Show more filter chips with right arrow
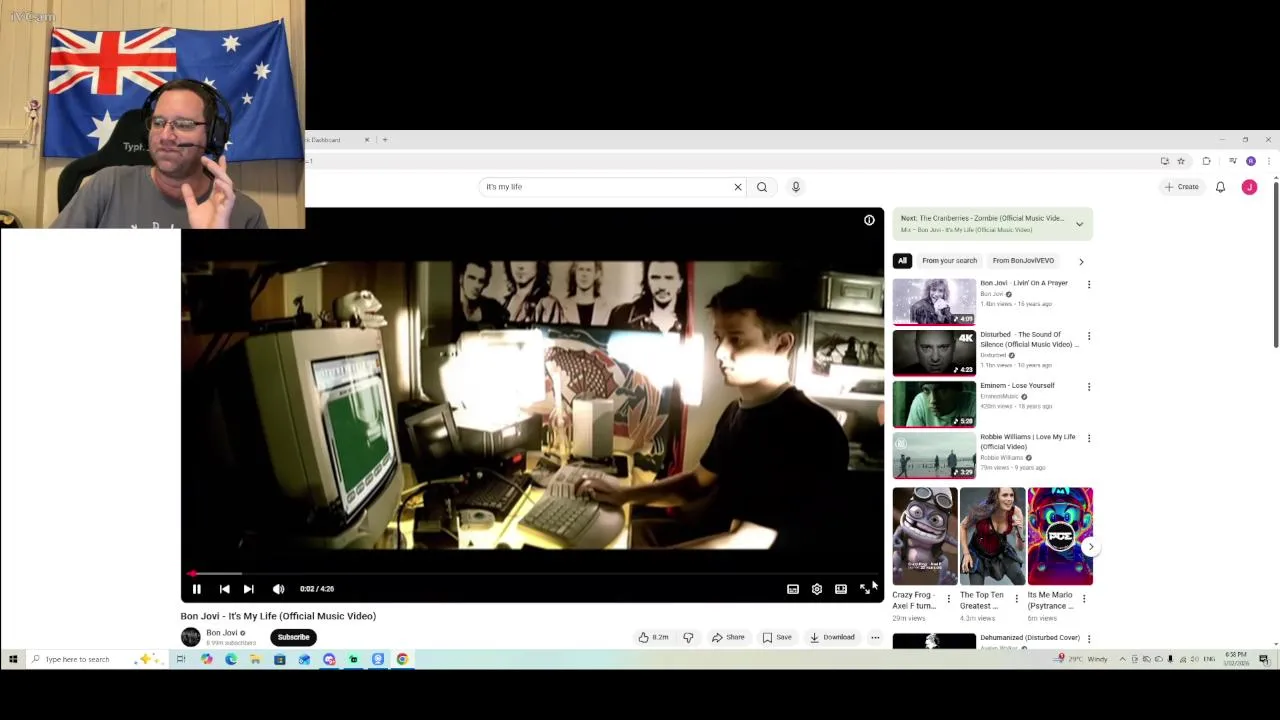Image resolution: width=1280 pixels, height=720 pixels. tap(1081, 261)
